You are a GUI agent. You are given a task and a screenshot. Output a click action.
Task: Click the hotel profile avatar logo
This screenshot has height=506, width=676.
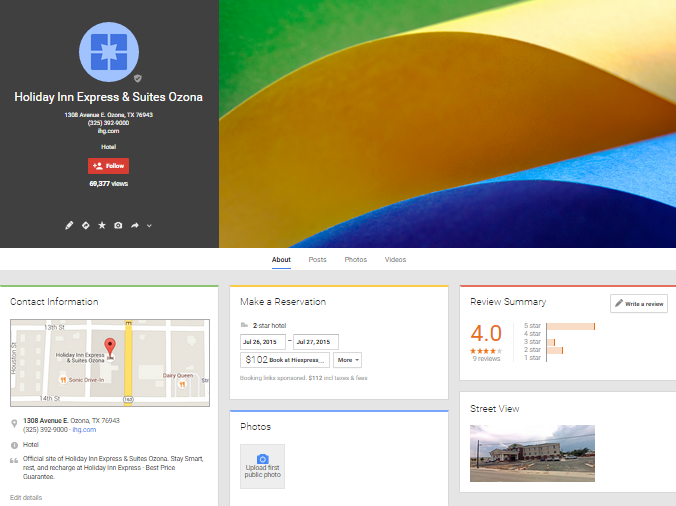pos(108,52)
